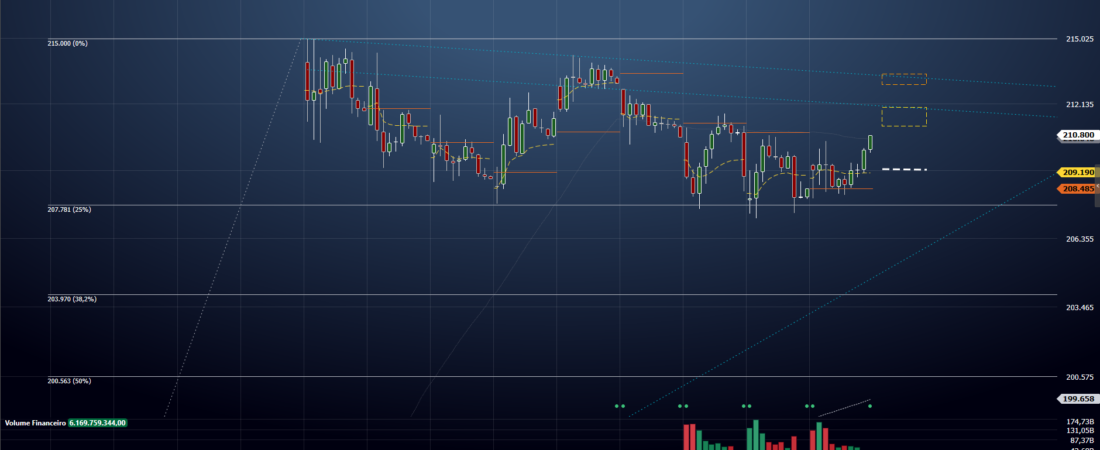Viewport: 1100px width, 450px height.
Task: Select the orange 208.485 price tag
Action: pyautogui.click(x=1078, y=189)
